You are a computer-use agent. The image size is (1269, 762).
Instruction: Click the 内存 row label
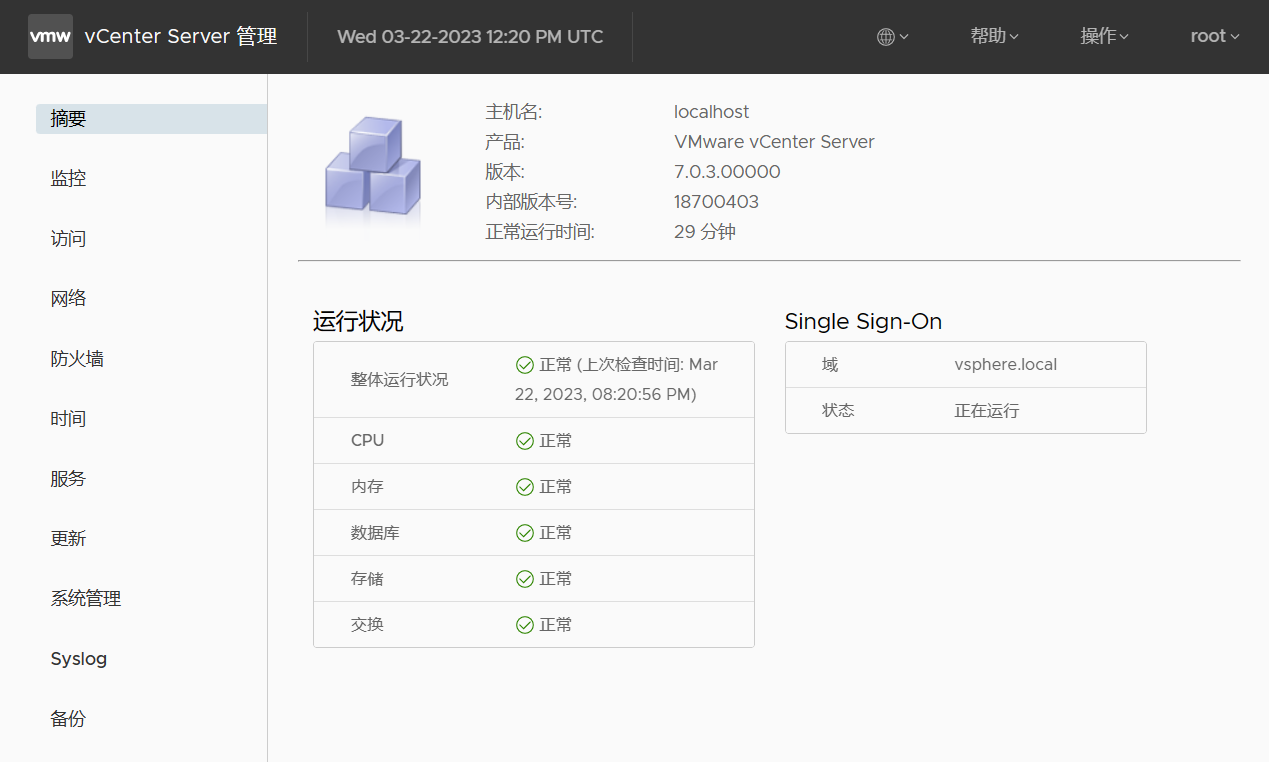click(367, 487)
